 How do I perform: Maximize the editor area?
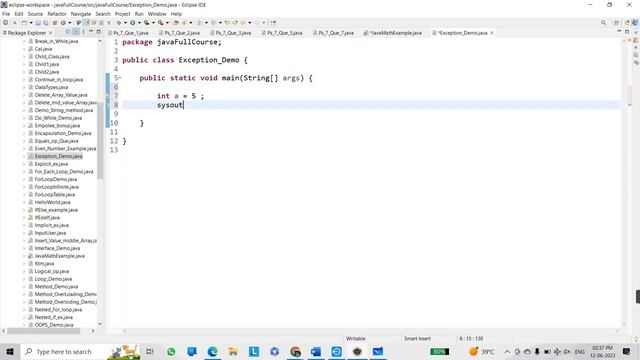[627, 31]
